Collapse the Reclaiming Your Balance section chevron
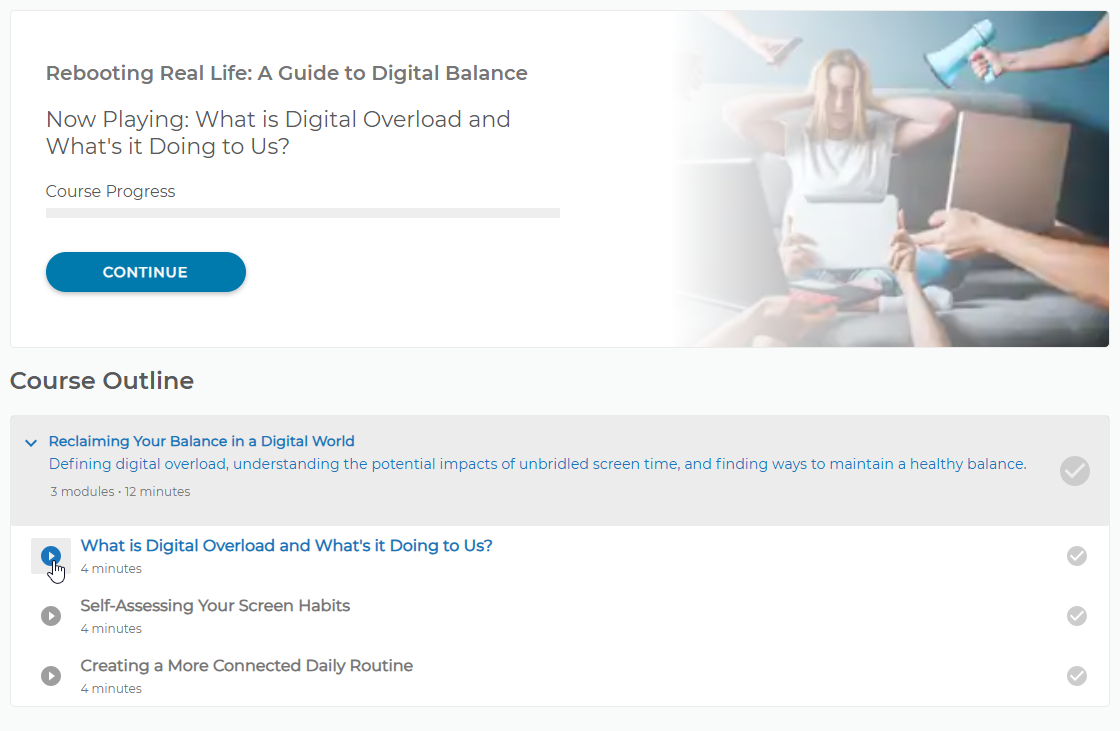Image resolution: width=1120 pixels, height=731 pixels. [x=31, y=442]
